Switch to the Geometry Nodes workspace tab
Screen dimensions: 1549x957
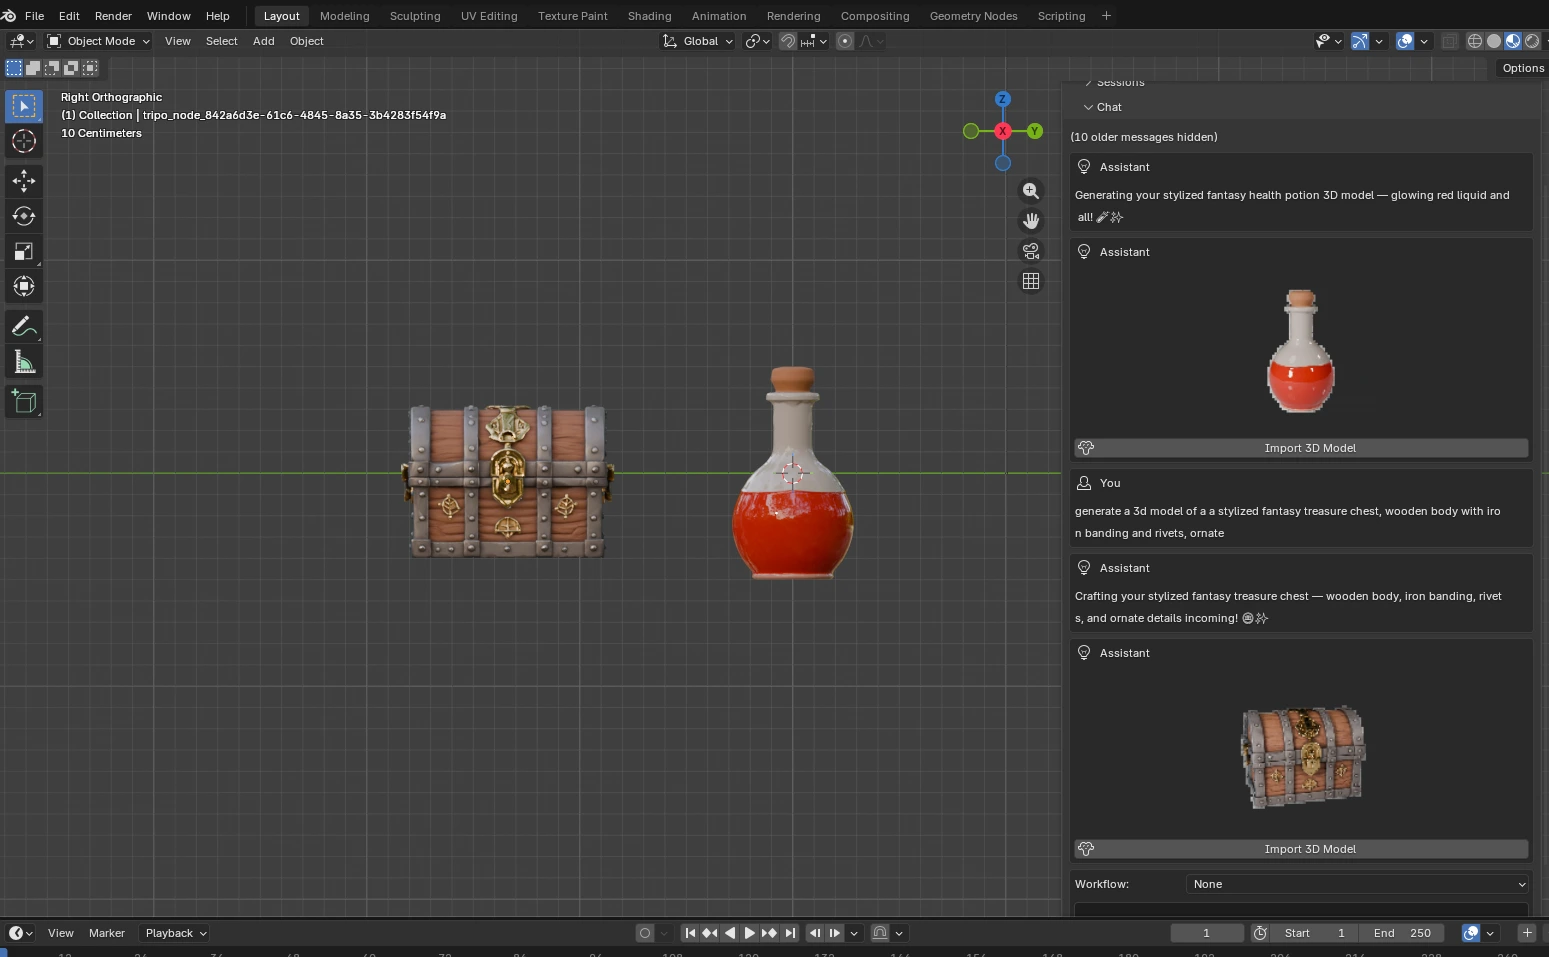click(973, 16)
